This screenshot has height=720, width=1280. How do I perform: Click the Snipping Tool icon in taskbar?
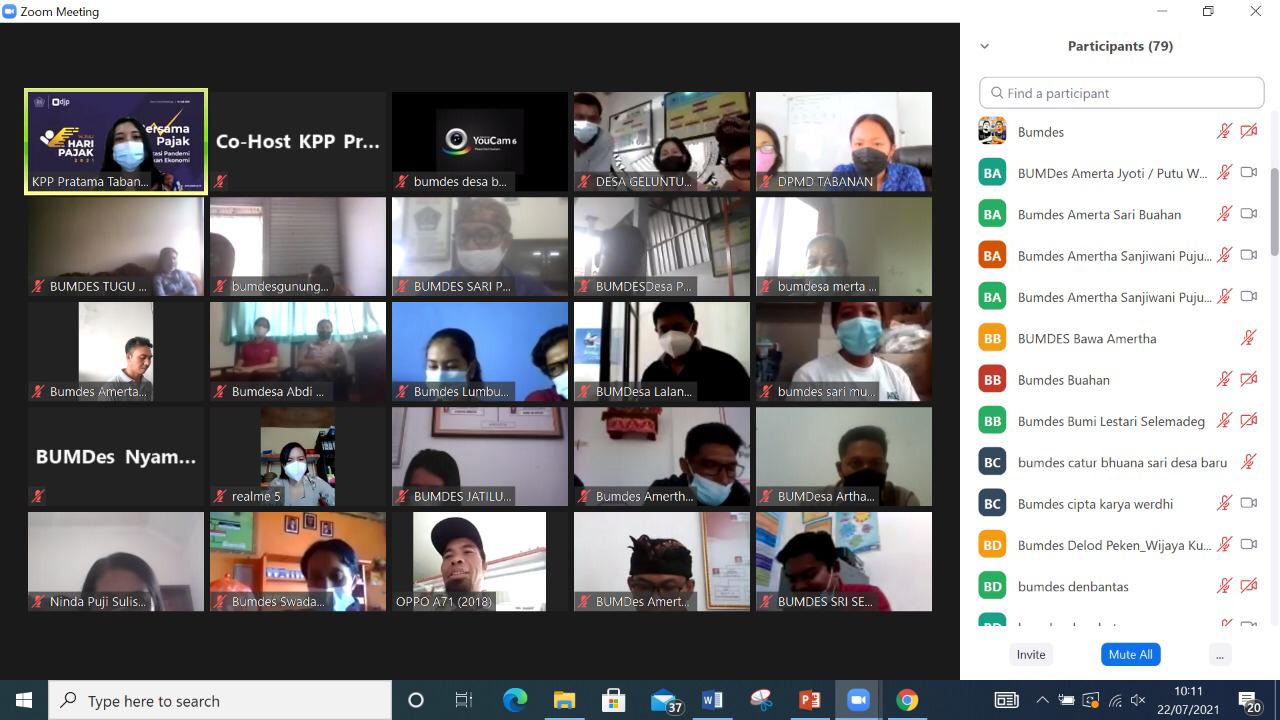761,700
